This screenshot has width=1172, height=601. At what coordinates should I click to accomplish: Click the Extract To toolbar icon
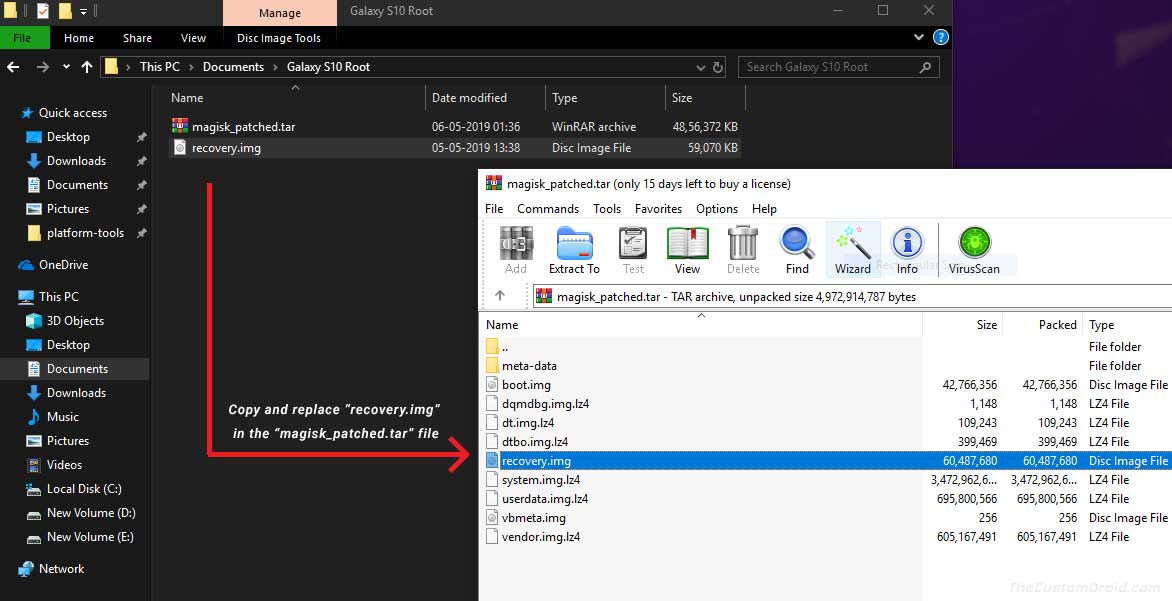point(574,250)
